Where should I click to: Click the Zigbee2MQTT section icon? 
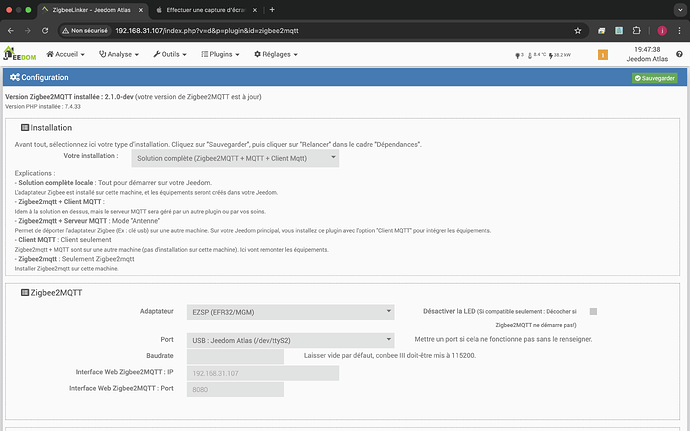pos(25,292)
